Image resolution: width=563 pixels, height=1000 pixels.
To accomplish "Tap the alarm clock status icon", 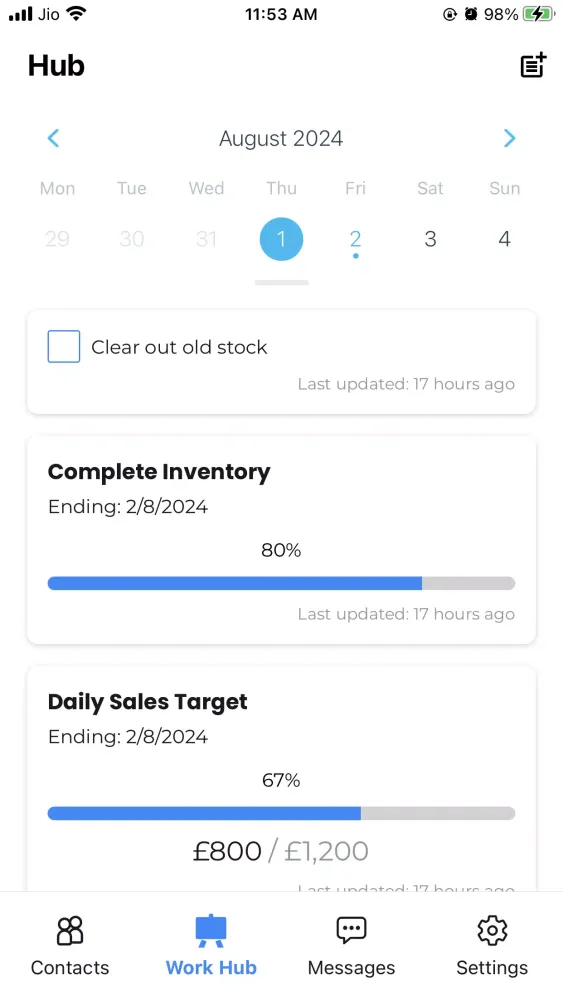I will coord(471,14).
